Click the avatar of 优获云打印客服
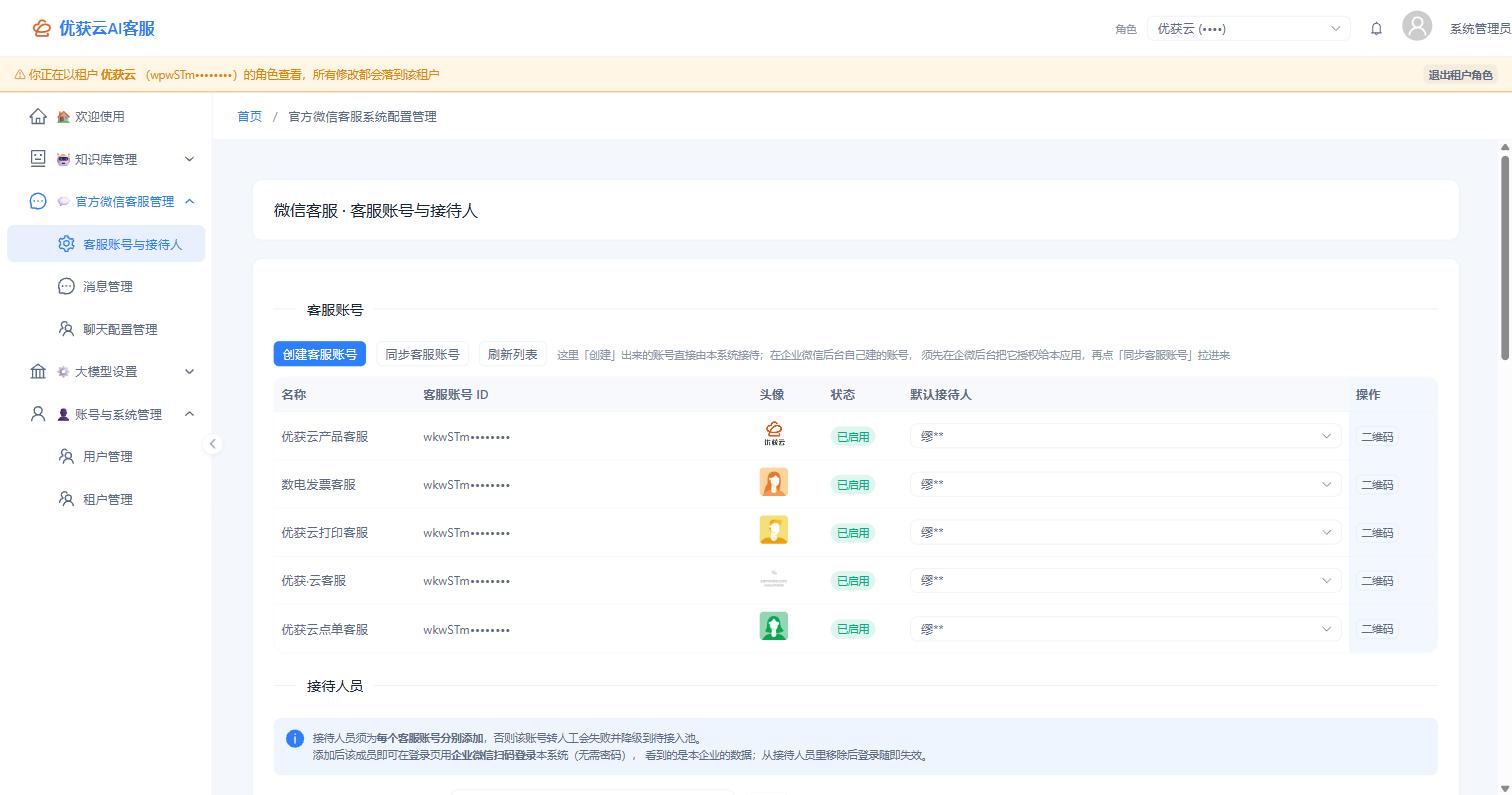 coord(774,530)
